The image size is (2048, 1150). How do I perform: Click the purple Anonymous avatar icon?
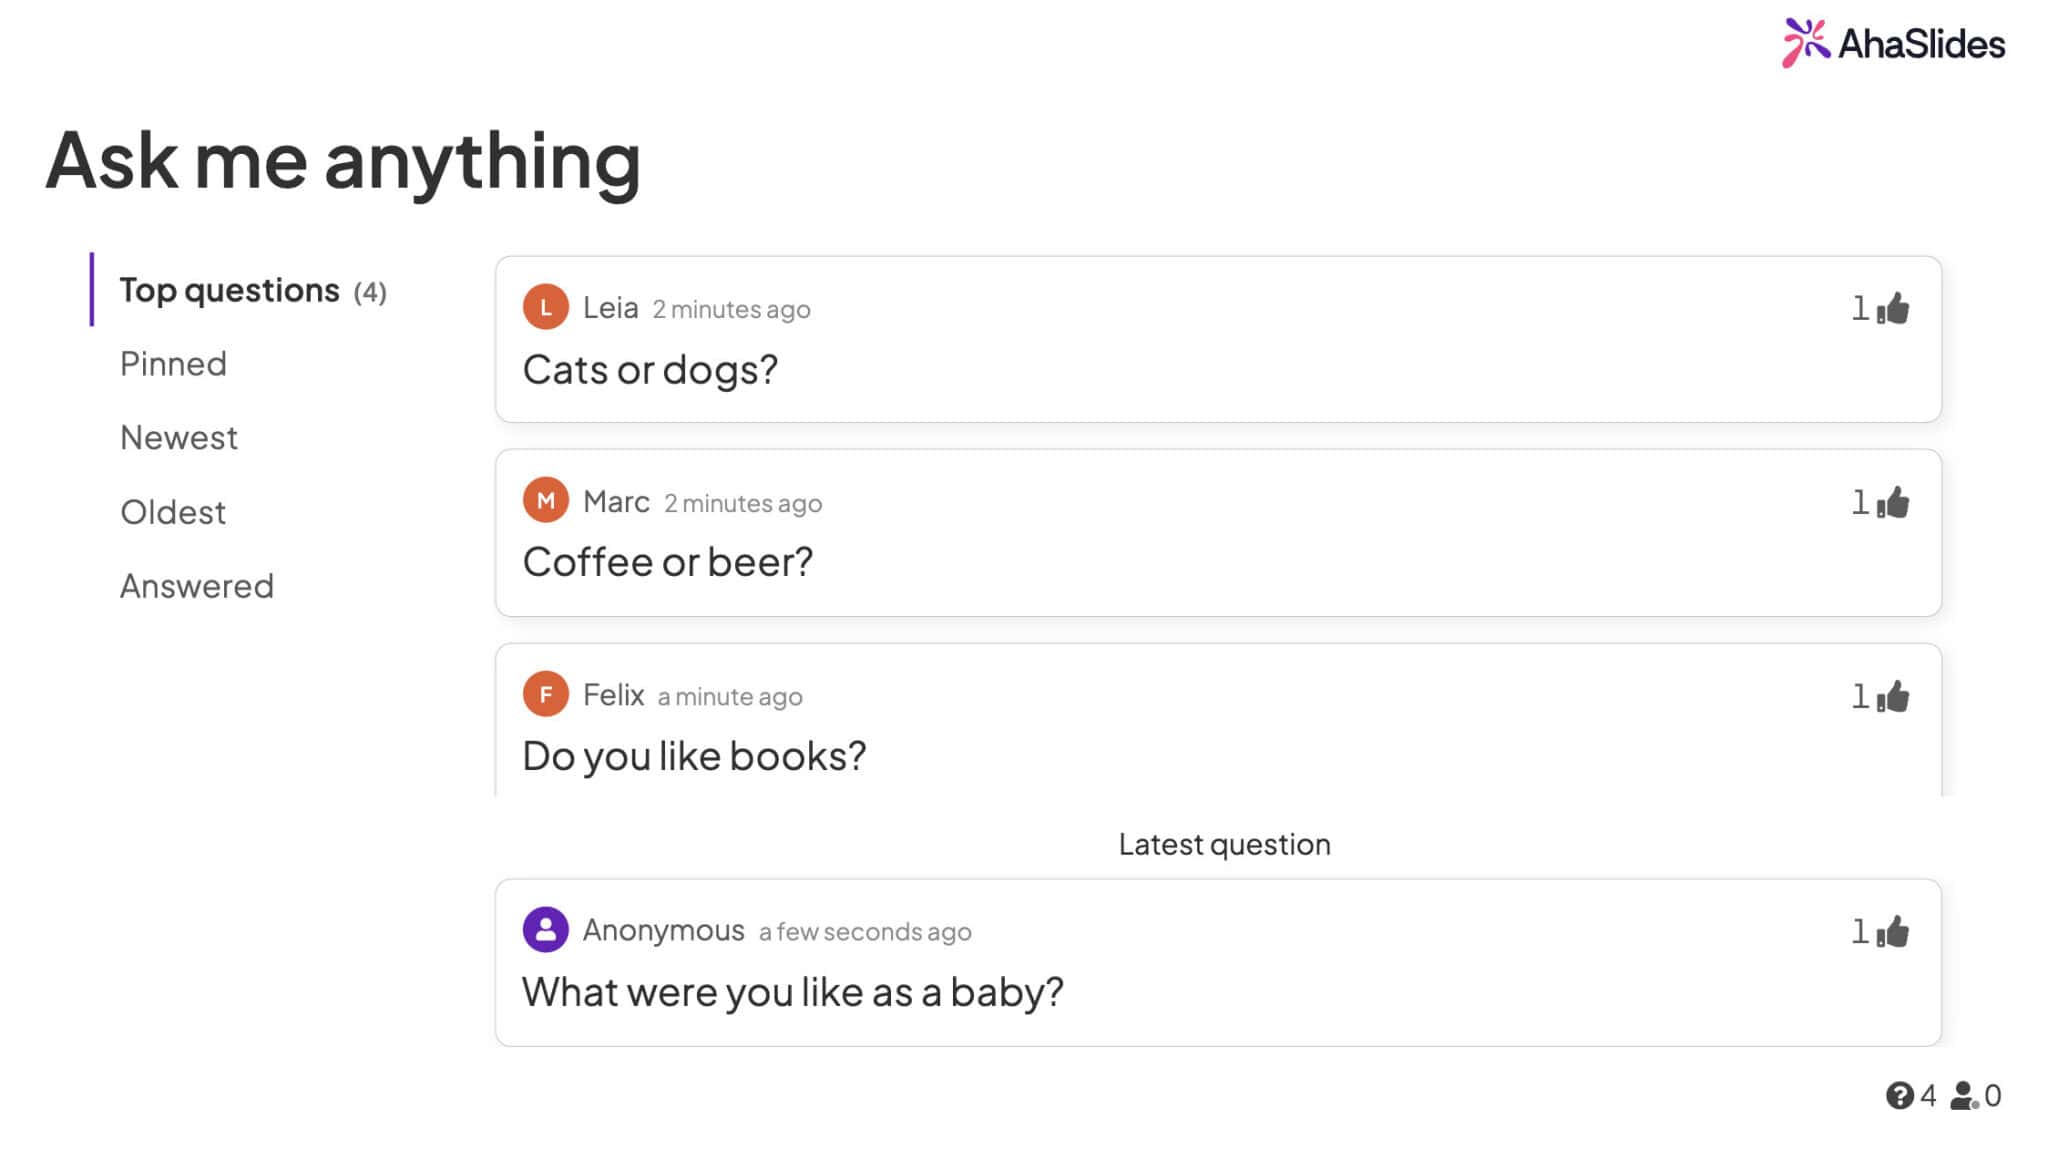click(546, 930)
